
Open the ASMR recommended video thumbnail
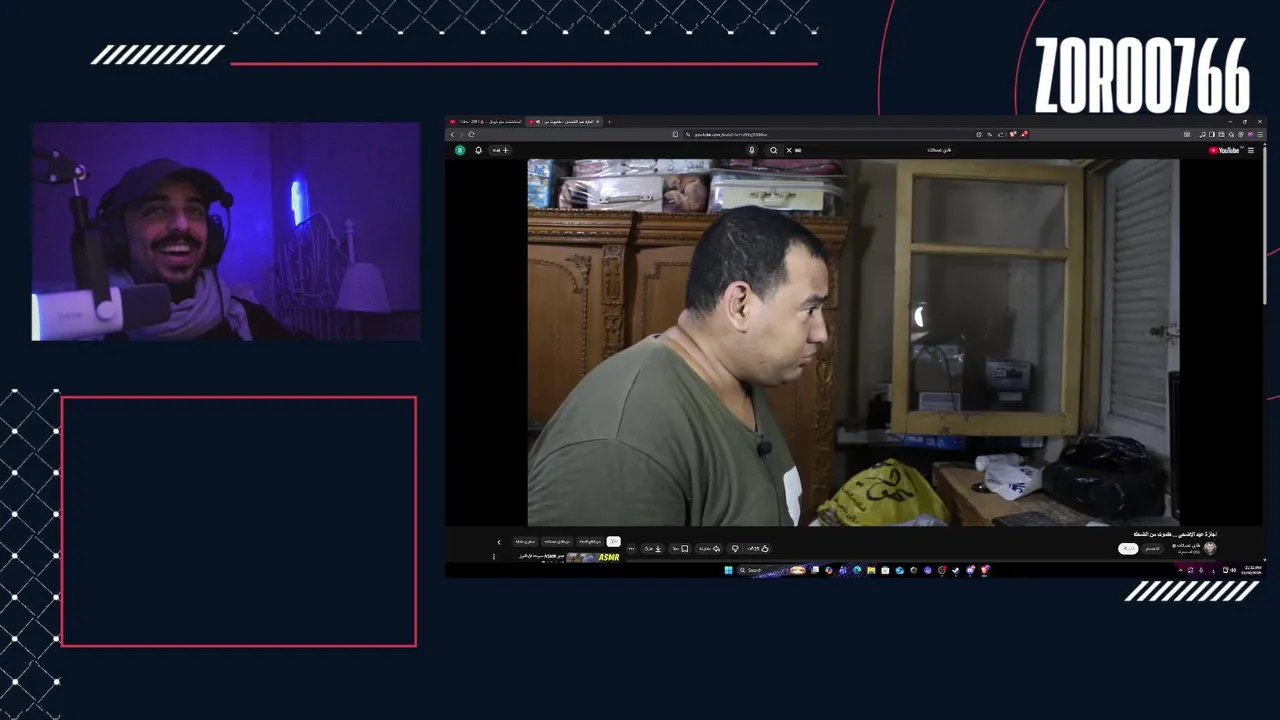(x=593, y=558)
